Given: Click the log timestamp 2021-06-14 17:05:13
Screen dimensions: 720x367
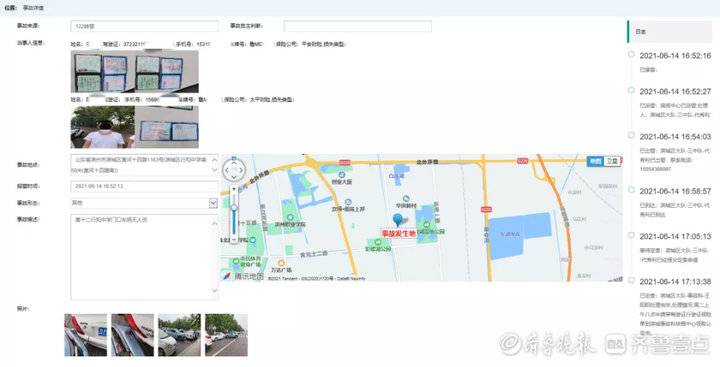Looking at the screenshot, I should [675, 236].
